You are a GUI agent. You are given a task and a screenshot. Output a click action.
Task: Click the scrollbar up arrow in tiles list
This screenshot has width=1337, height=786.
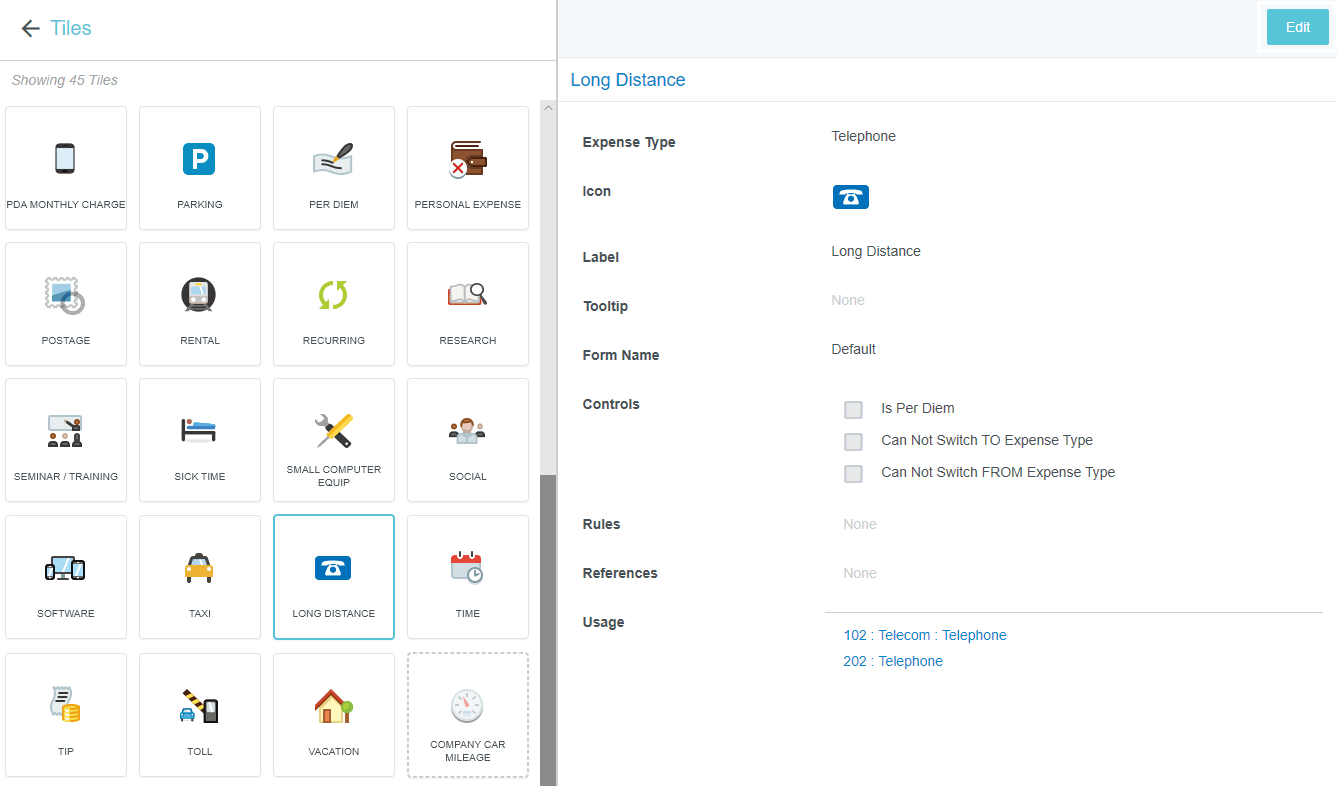(x=547, y=107)
